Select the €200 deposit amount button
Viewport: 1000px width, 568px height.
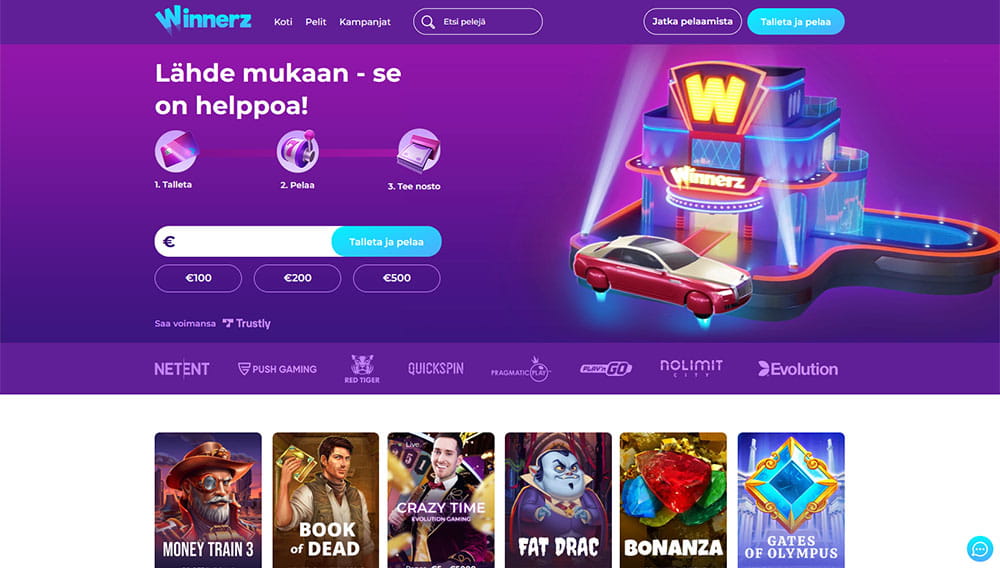pos(297,278)
